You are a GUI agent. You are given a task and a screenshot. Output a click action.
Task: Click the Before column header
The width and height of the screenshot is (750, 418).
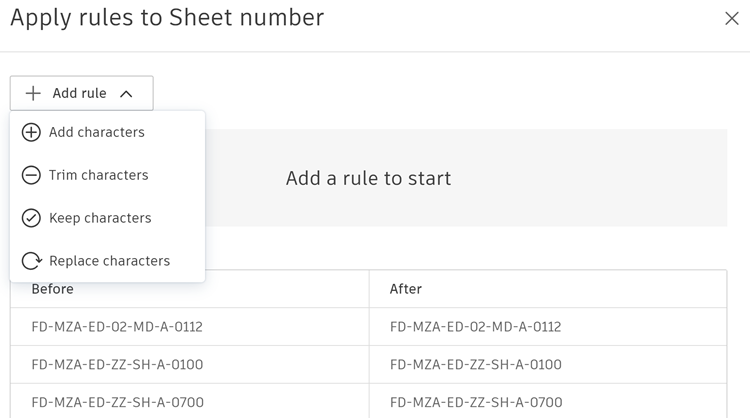(53, 289)
